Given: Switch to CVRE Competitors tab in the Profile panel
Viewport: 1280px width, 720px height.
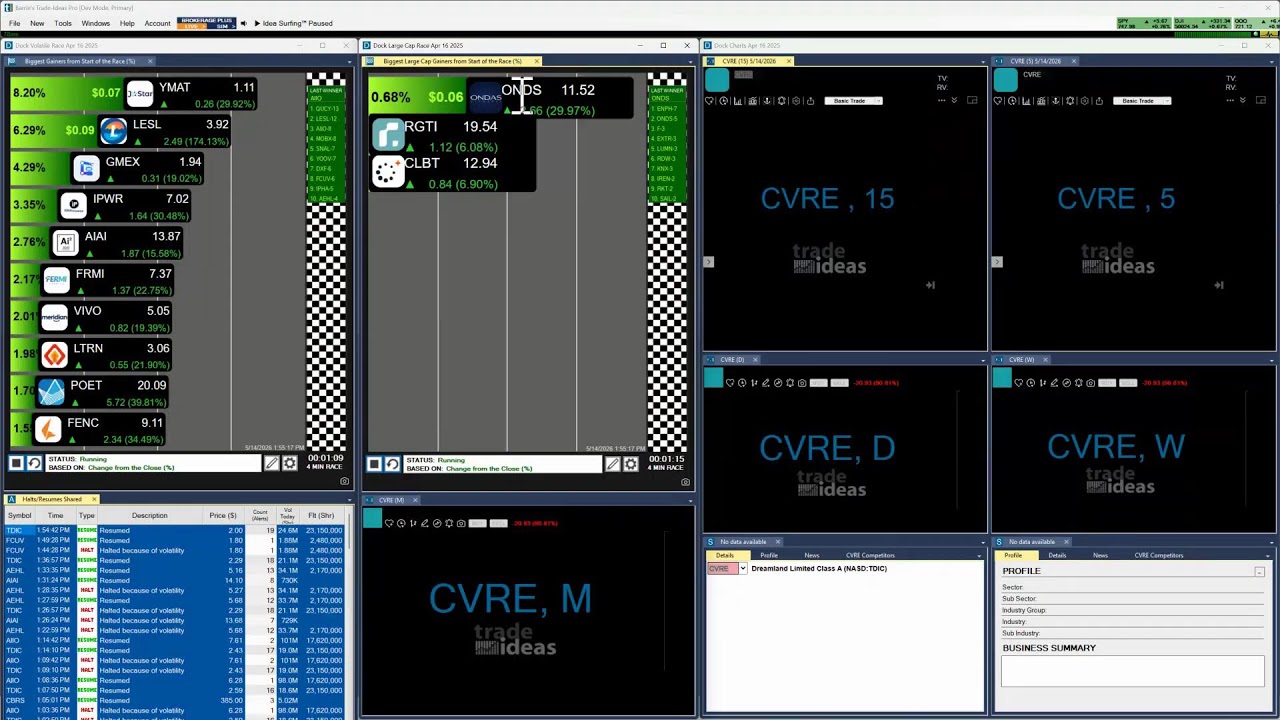Looking at the screenshot, I should coord(1159,555).
